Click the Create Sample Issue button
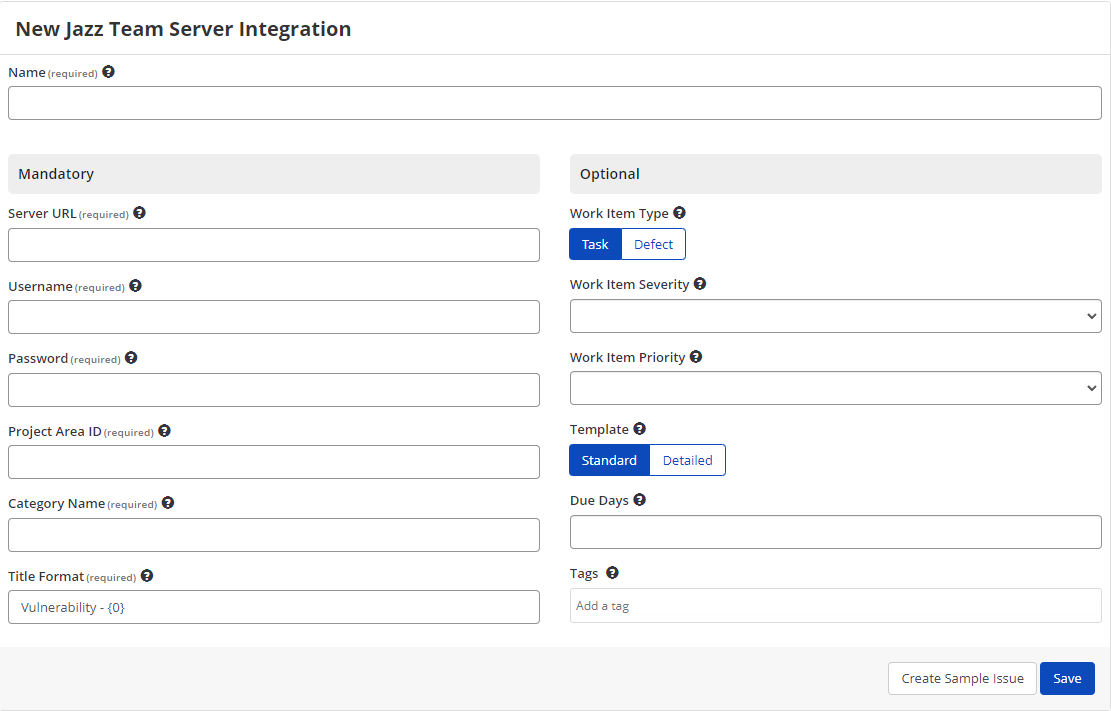Image resolution: width=1111 pixels, height=711 pixels. pos(962,678)
